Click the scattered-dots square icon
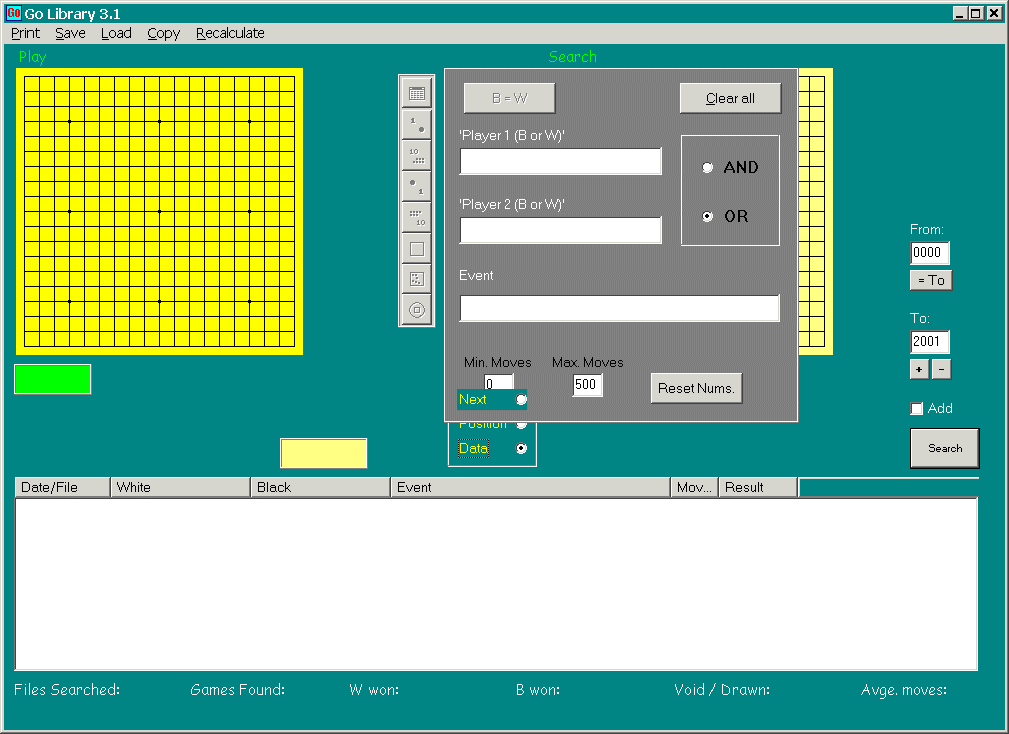Screen dimensions: 1009x734 (417, 279)
